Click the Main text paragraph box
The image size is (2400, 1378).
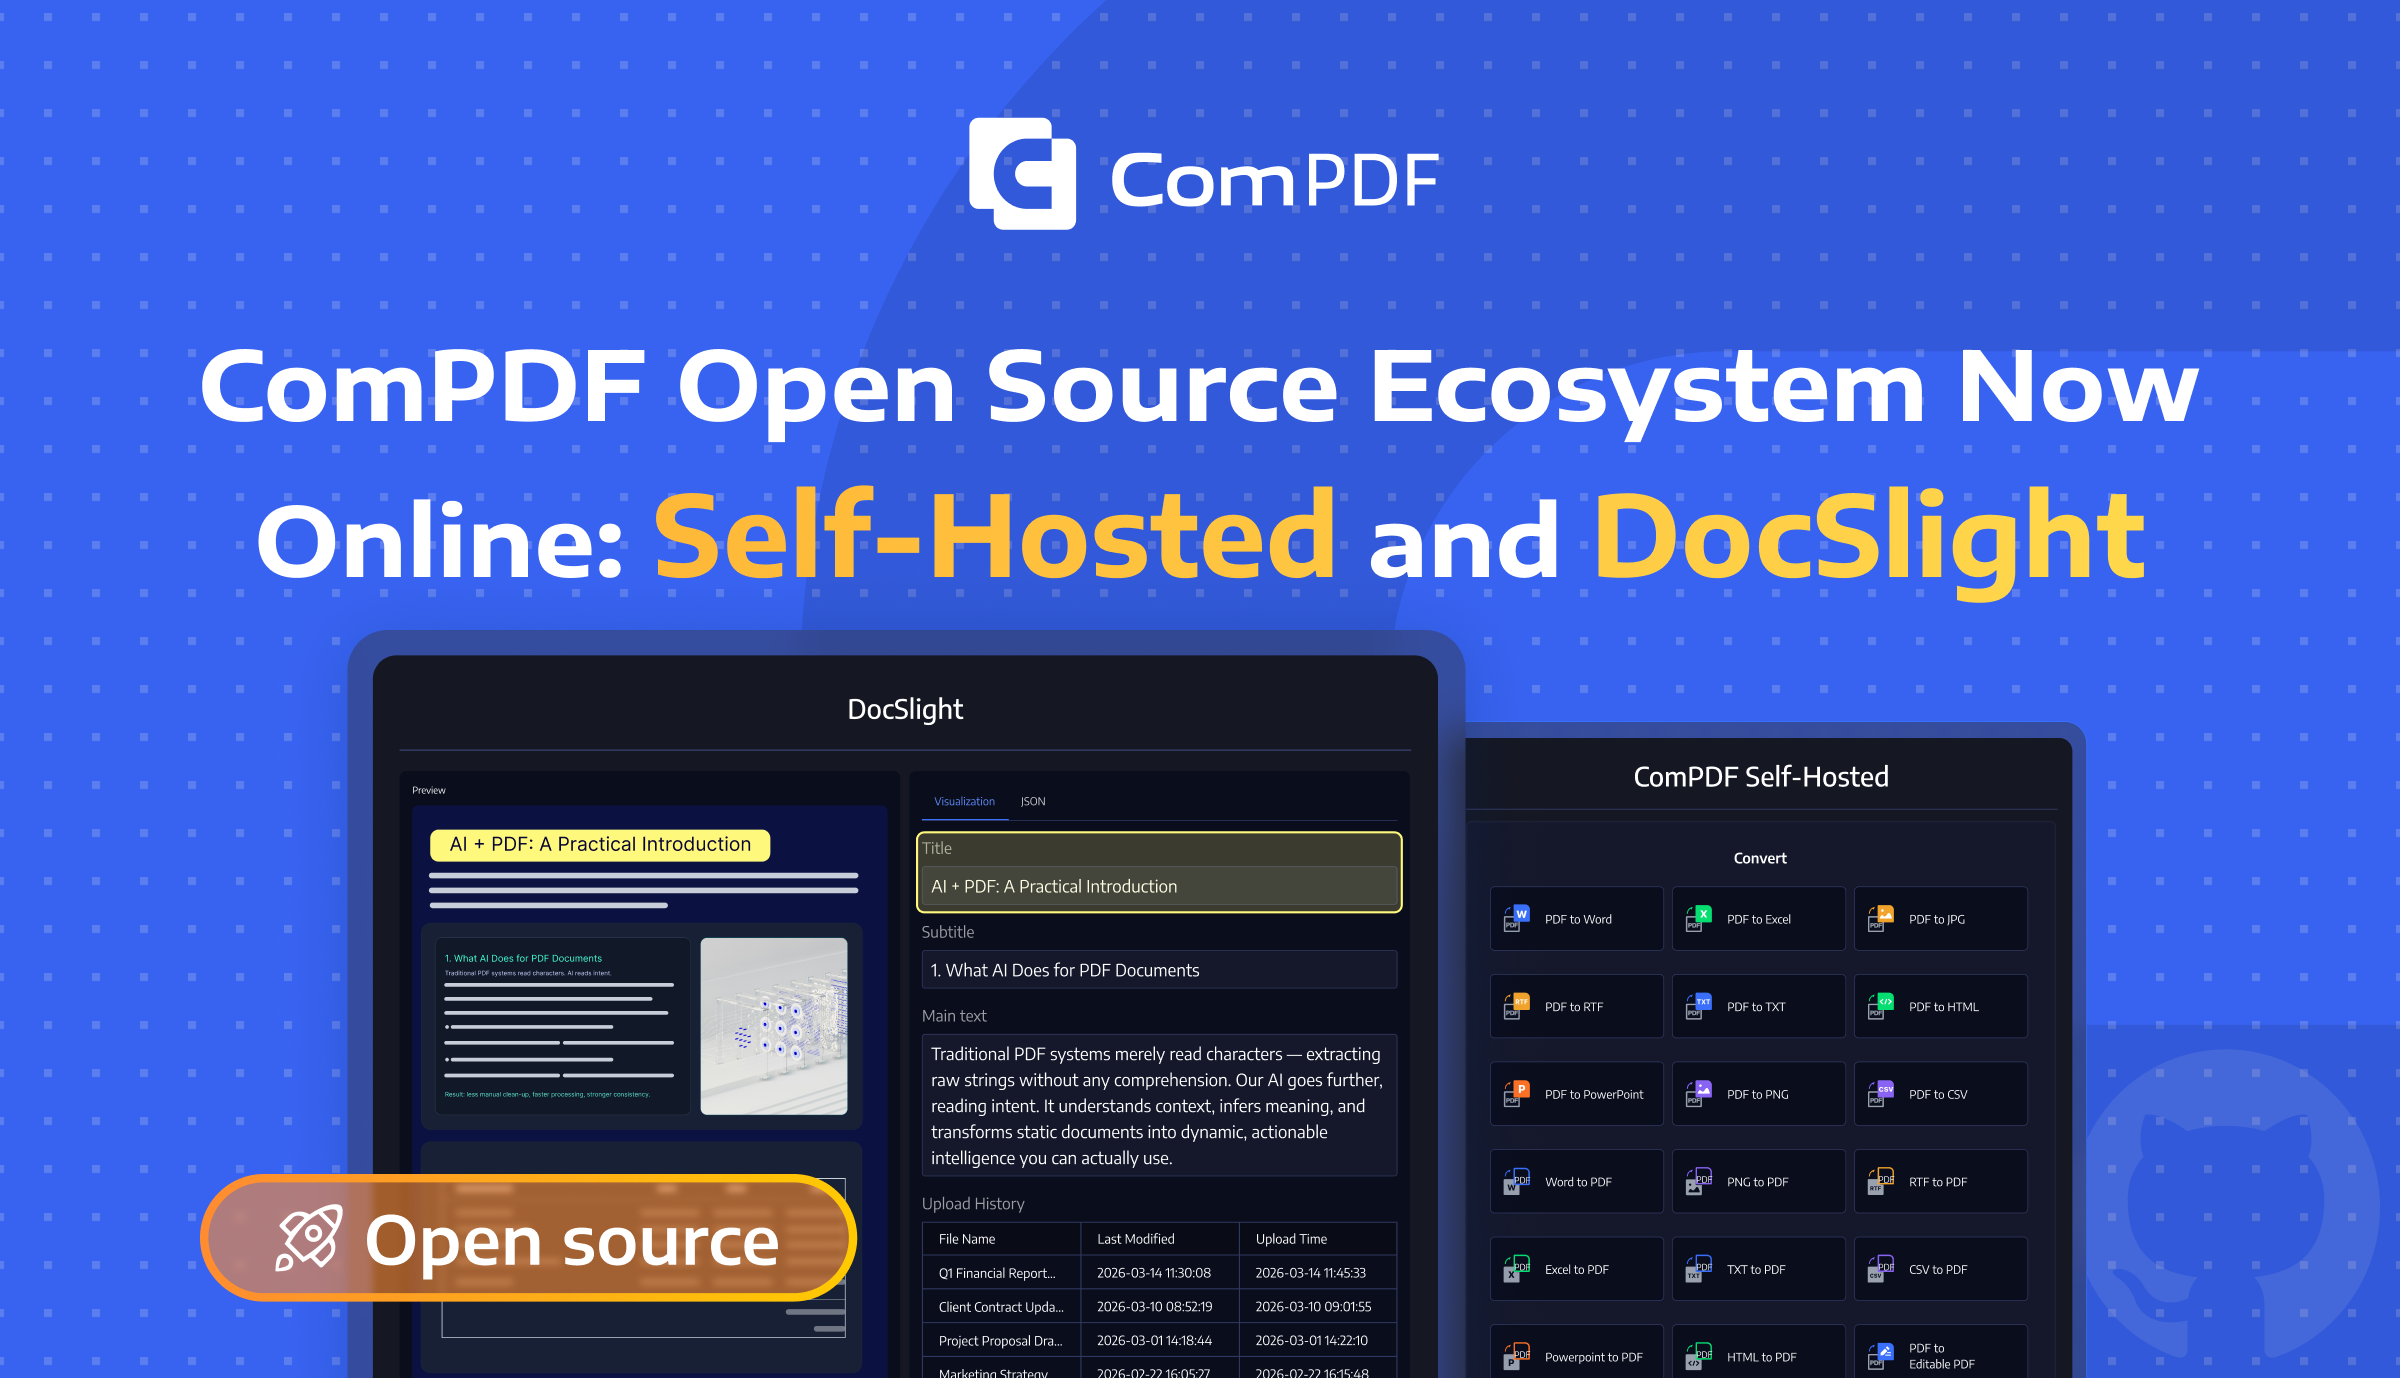(1159, 1105)
